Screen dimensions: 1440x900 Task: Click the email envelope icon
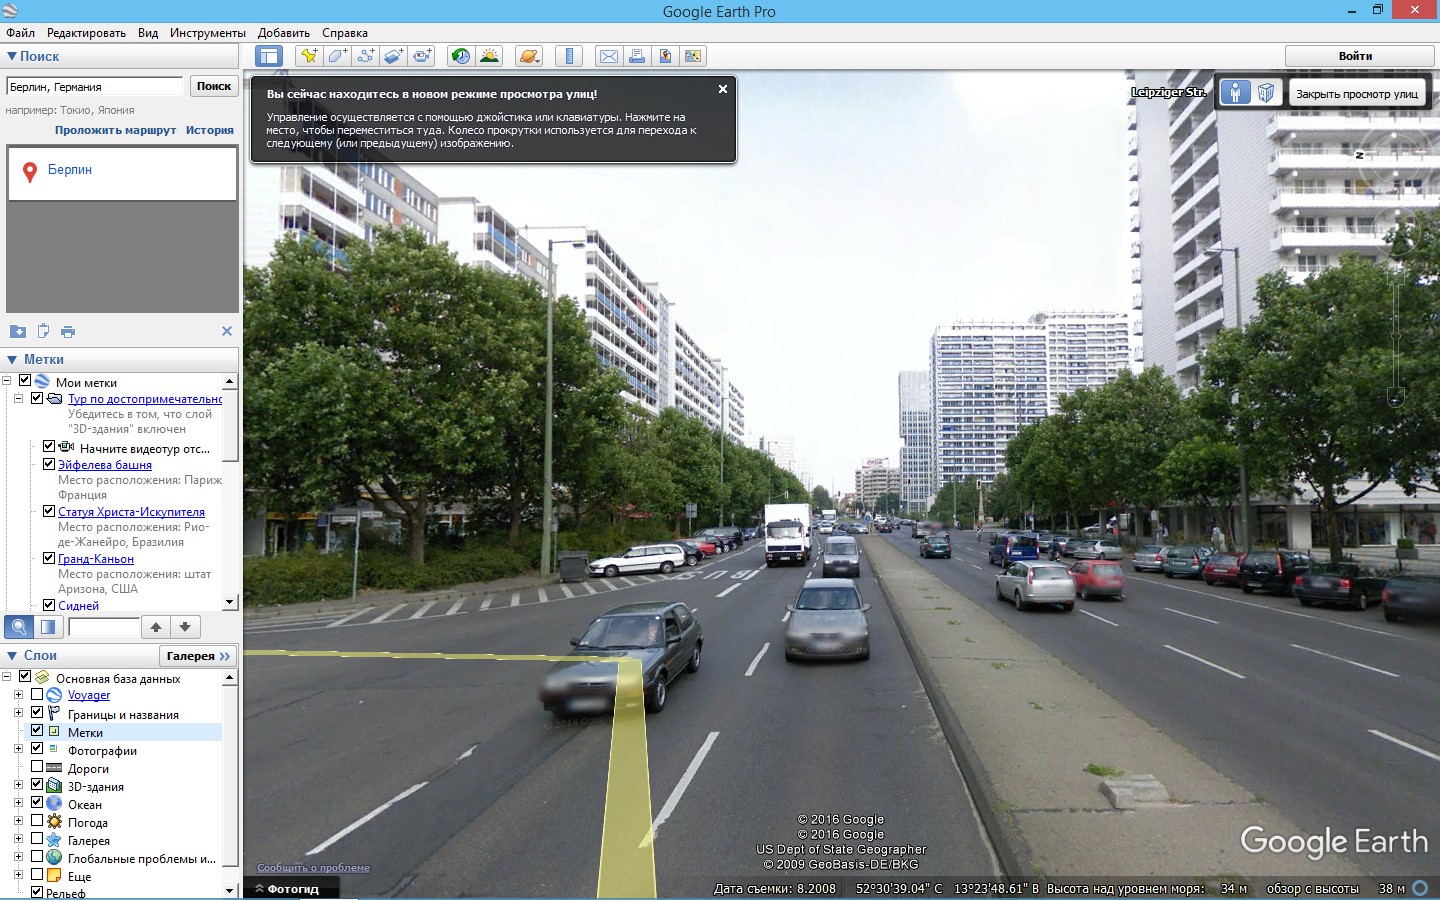point(608,56)
